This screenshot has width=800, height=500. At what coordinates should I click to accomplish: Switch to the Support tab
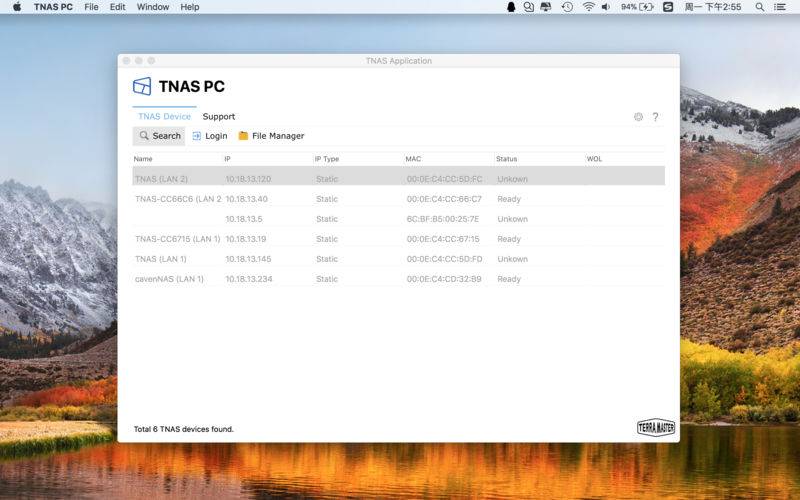(x=219, y=116)
